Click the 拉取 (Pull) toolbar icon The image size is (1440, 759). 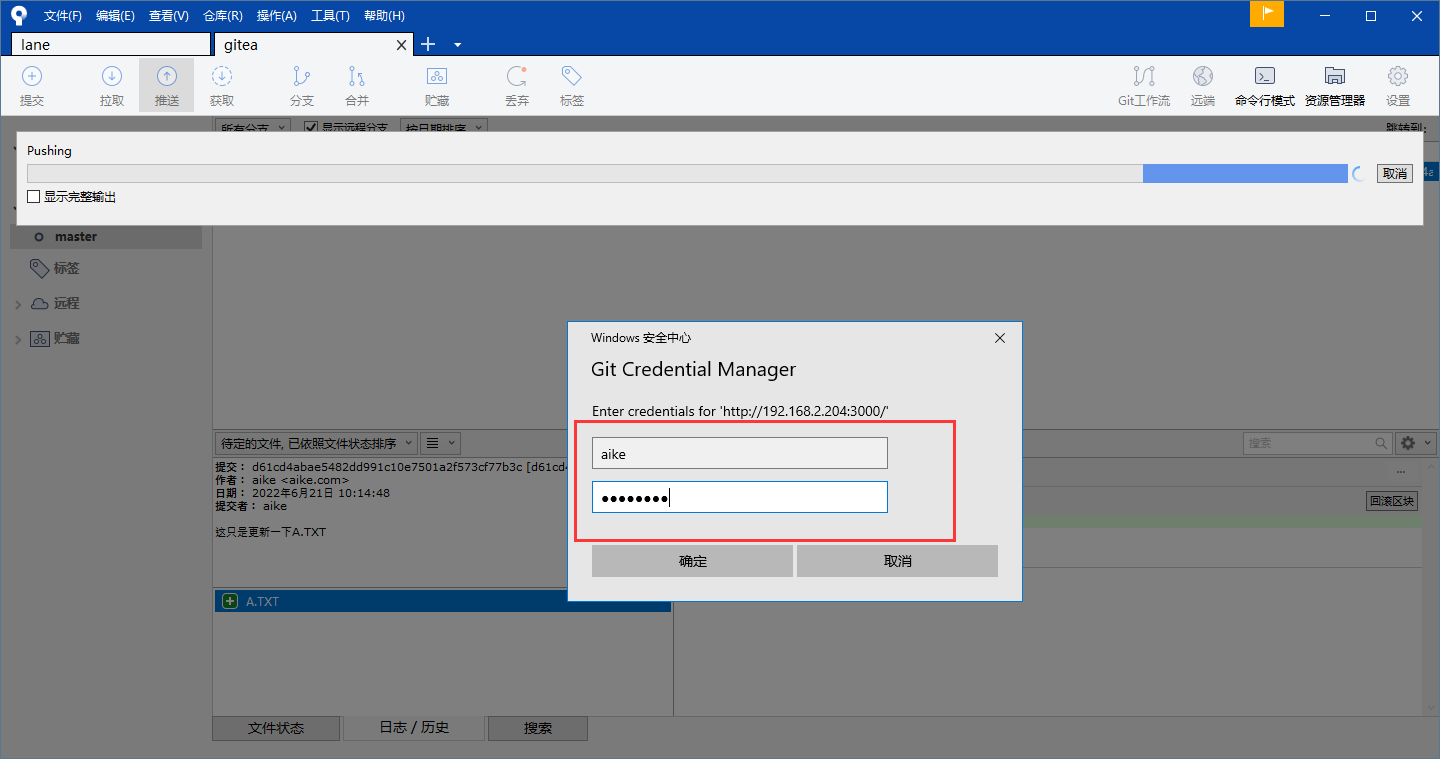click(x=112, y=86)
